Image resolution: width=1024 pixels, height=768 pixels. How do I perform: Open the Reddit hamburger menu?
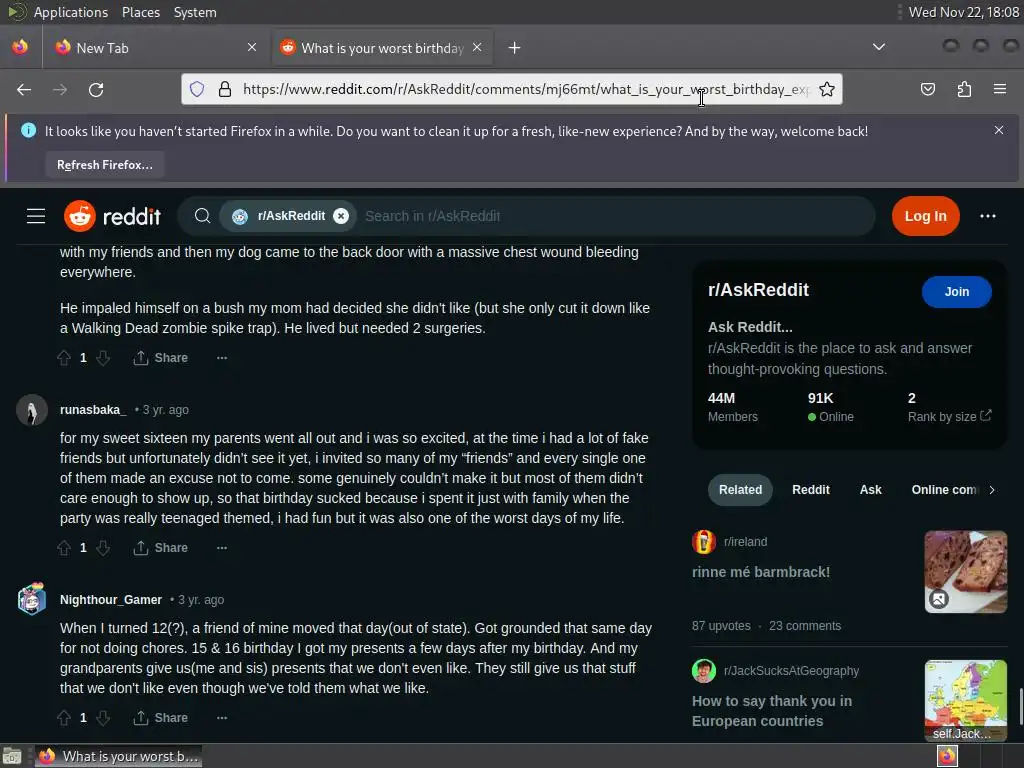pos(36,216)
